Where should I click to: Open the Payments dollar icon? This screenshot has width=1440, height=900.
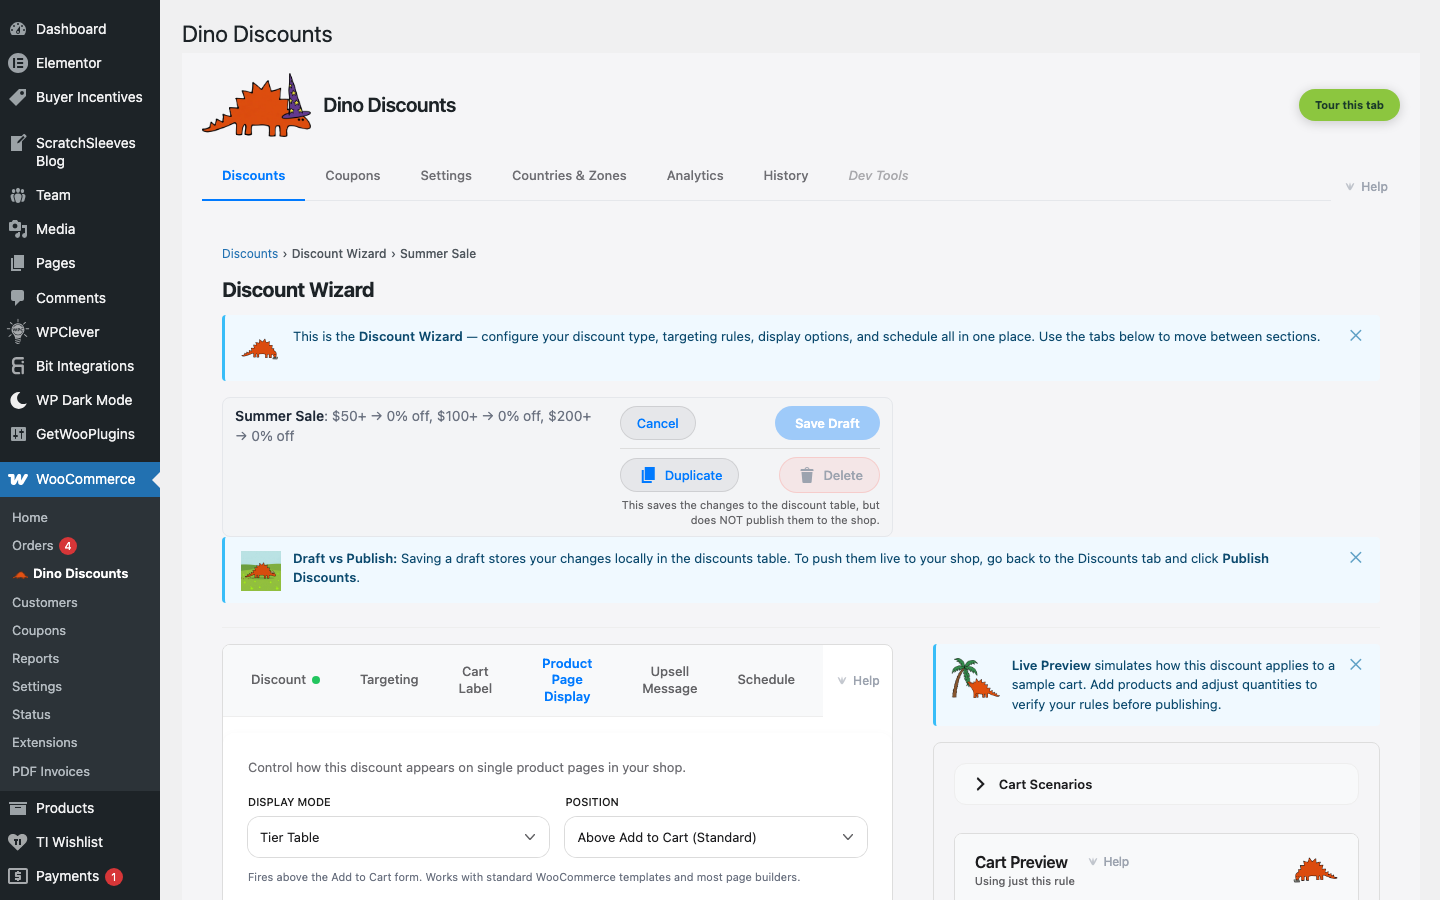tap(18, 876)
